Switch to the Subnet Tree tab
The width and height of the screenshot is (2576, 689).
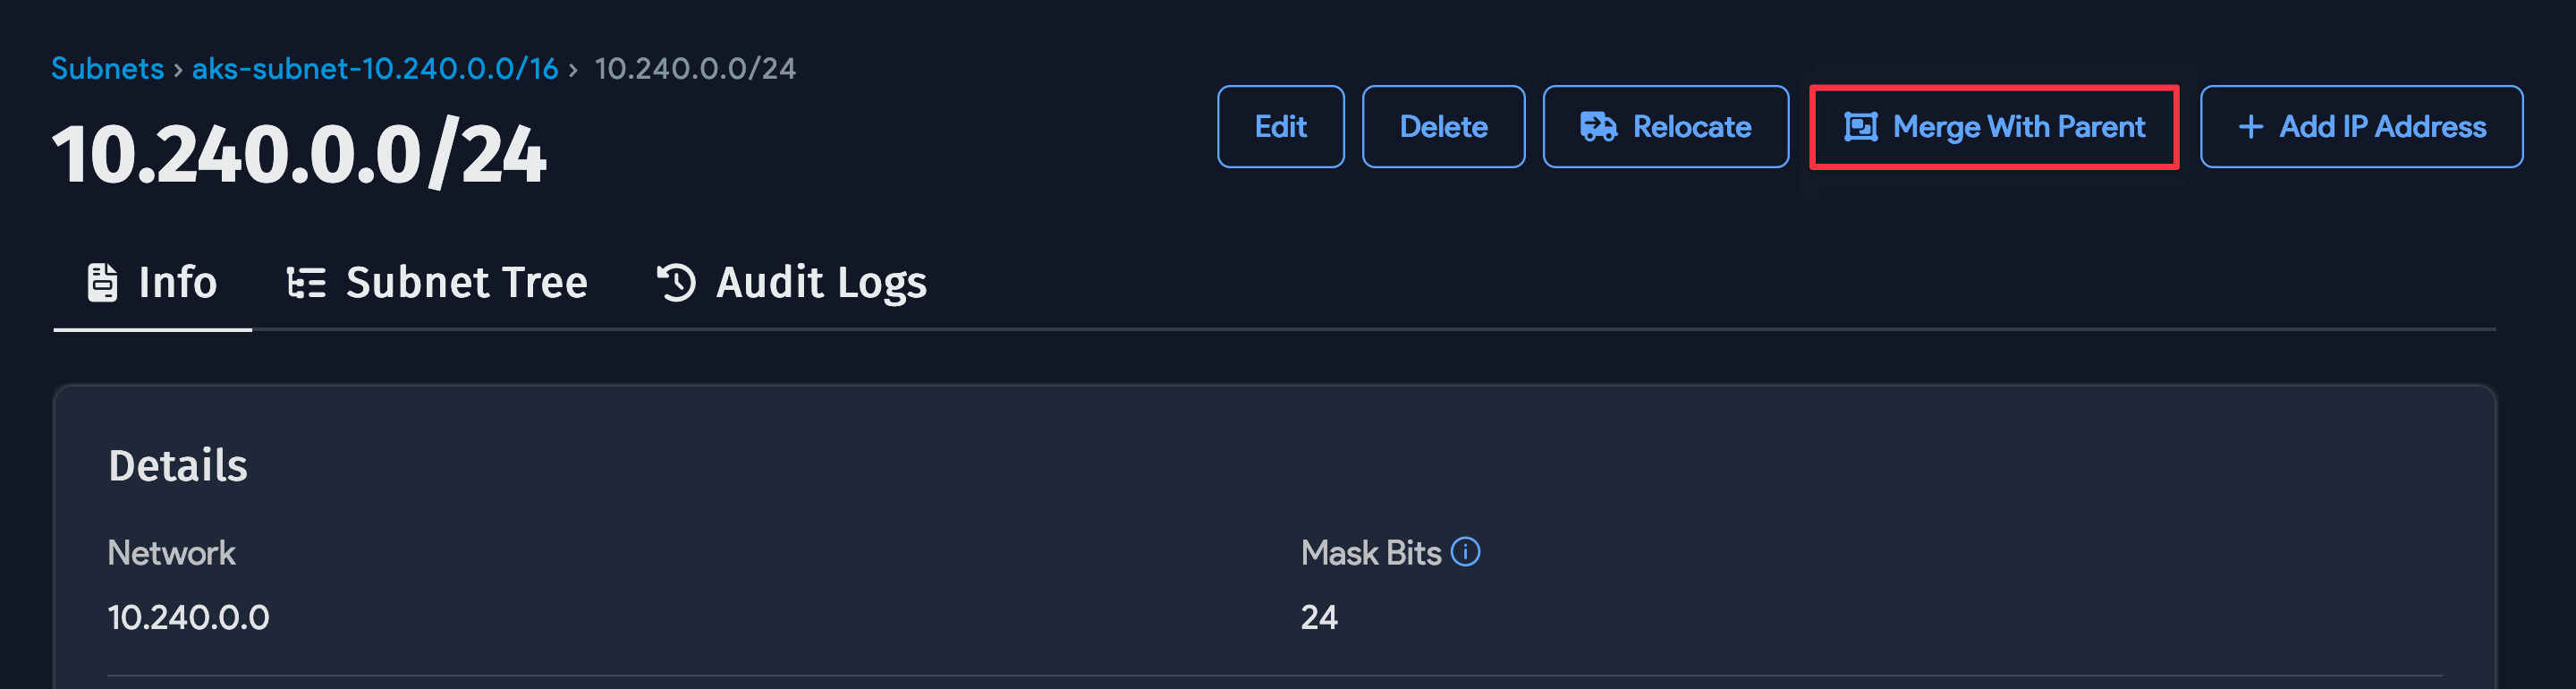[x=466, y=283]
